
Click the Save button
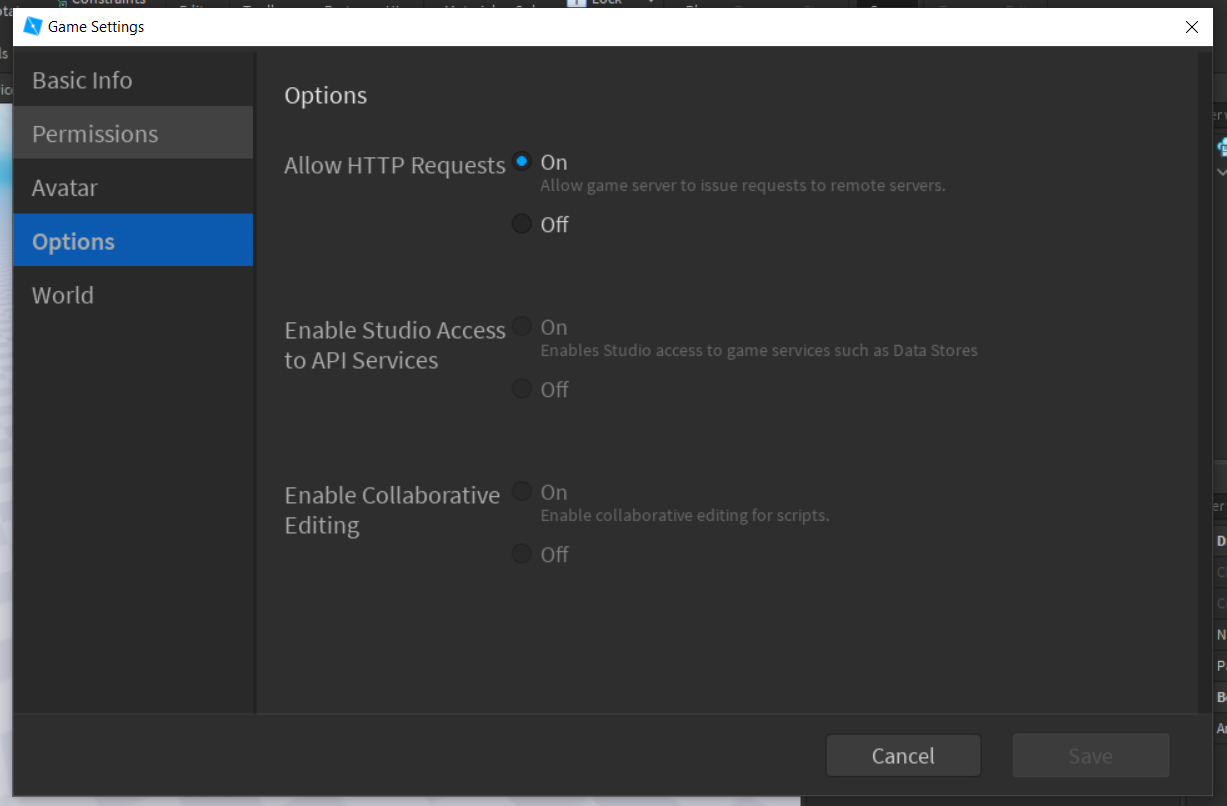1090,755
